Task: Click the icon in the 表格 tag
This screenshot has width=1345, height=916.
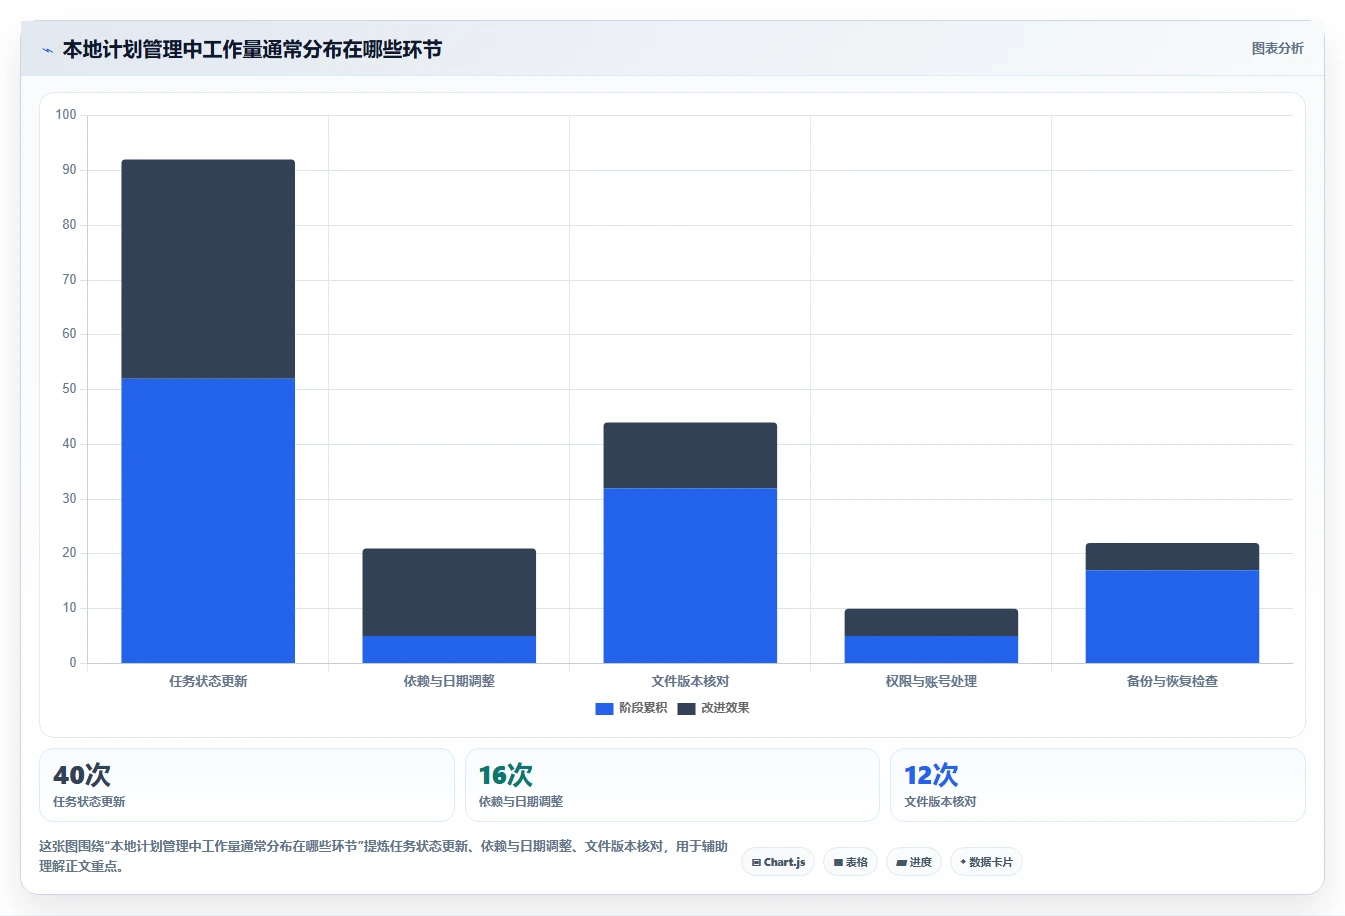Action: [x=838, y=862]
